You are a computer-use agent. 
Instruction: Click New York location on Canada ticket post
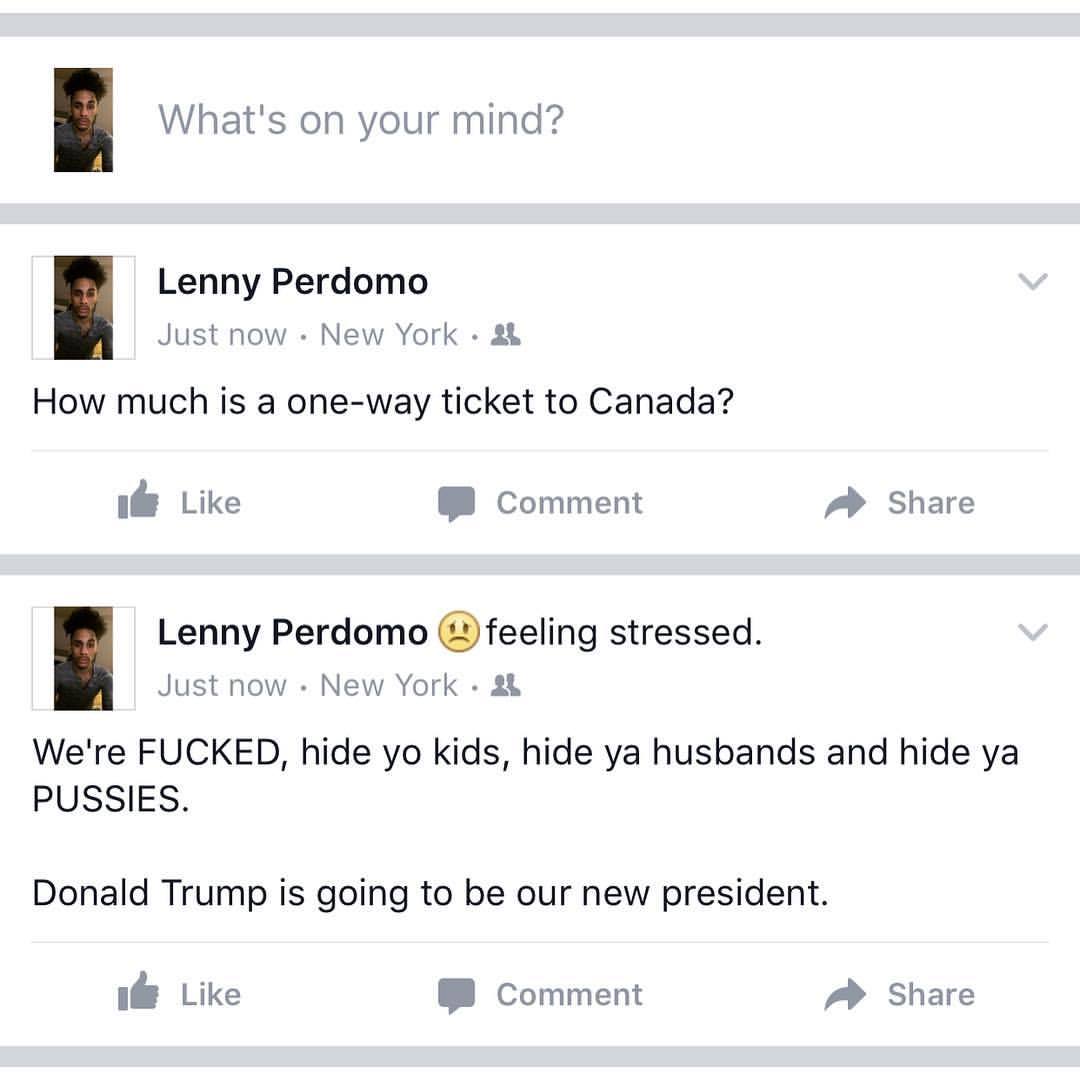click(x=388, y=335)
